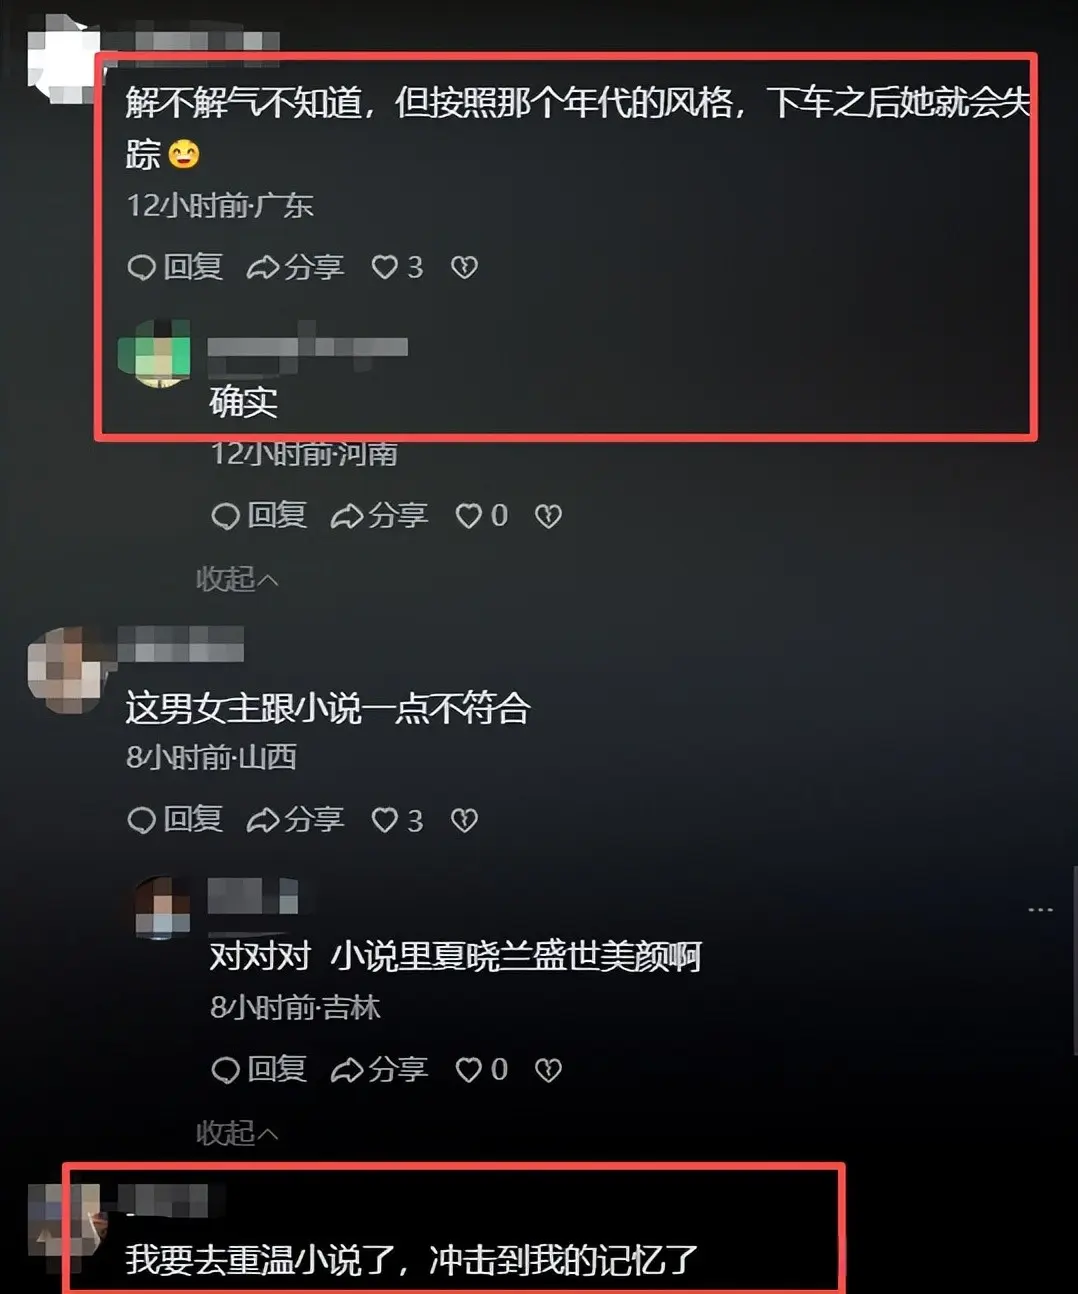This screenshot has width=1078, height=1294.
Task: Share the Jilin reply
Action: point(379,1070)
